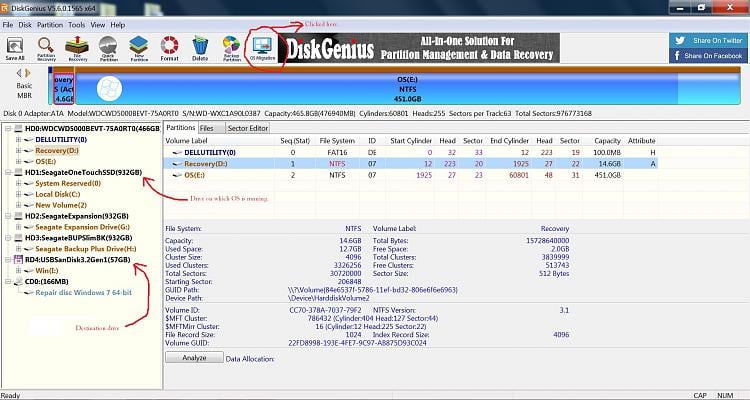Select CD0:(166MB) in the tree
Image resolution: width=750 pixels, height=400 pixels.
pos(46,282)
